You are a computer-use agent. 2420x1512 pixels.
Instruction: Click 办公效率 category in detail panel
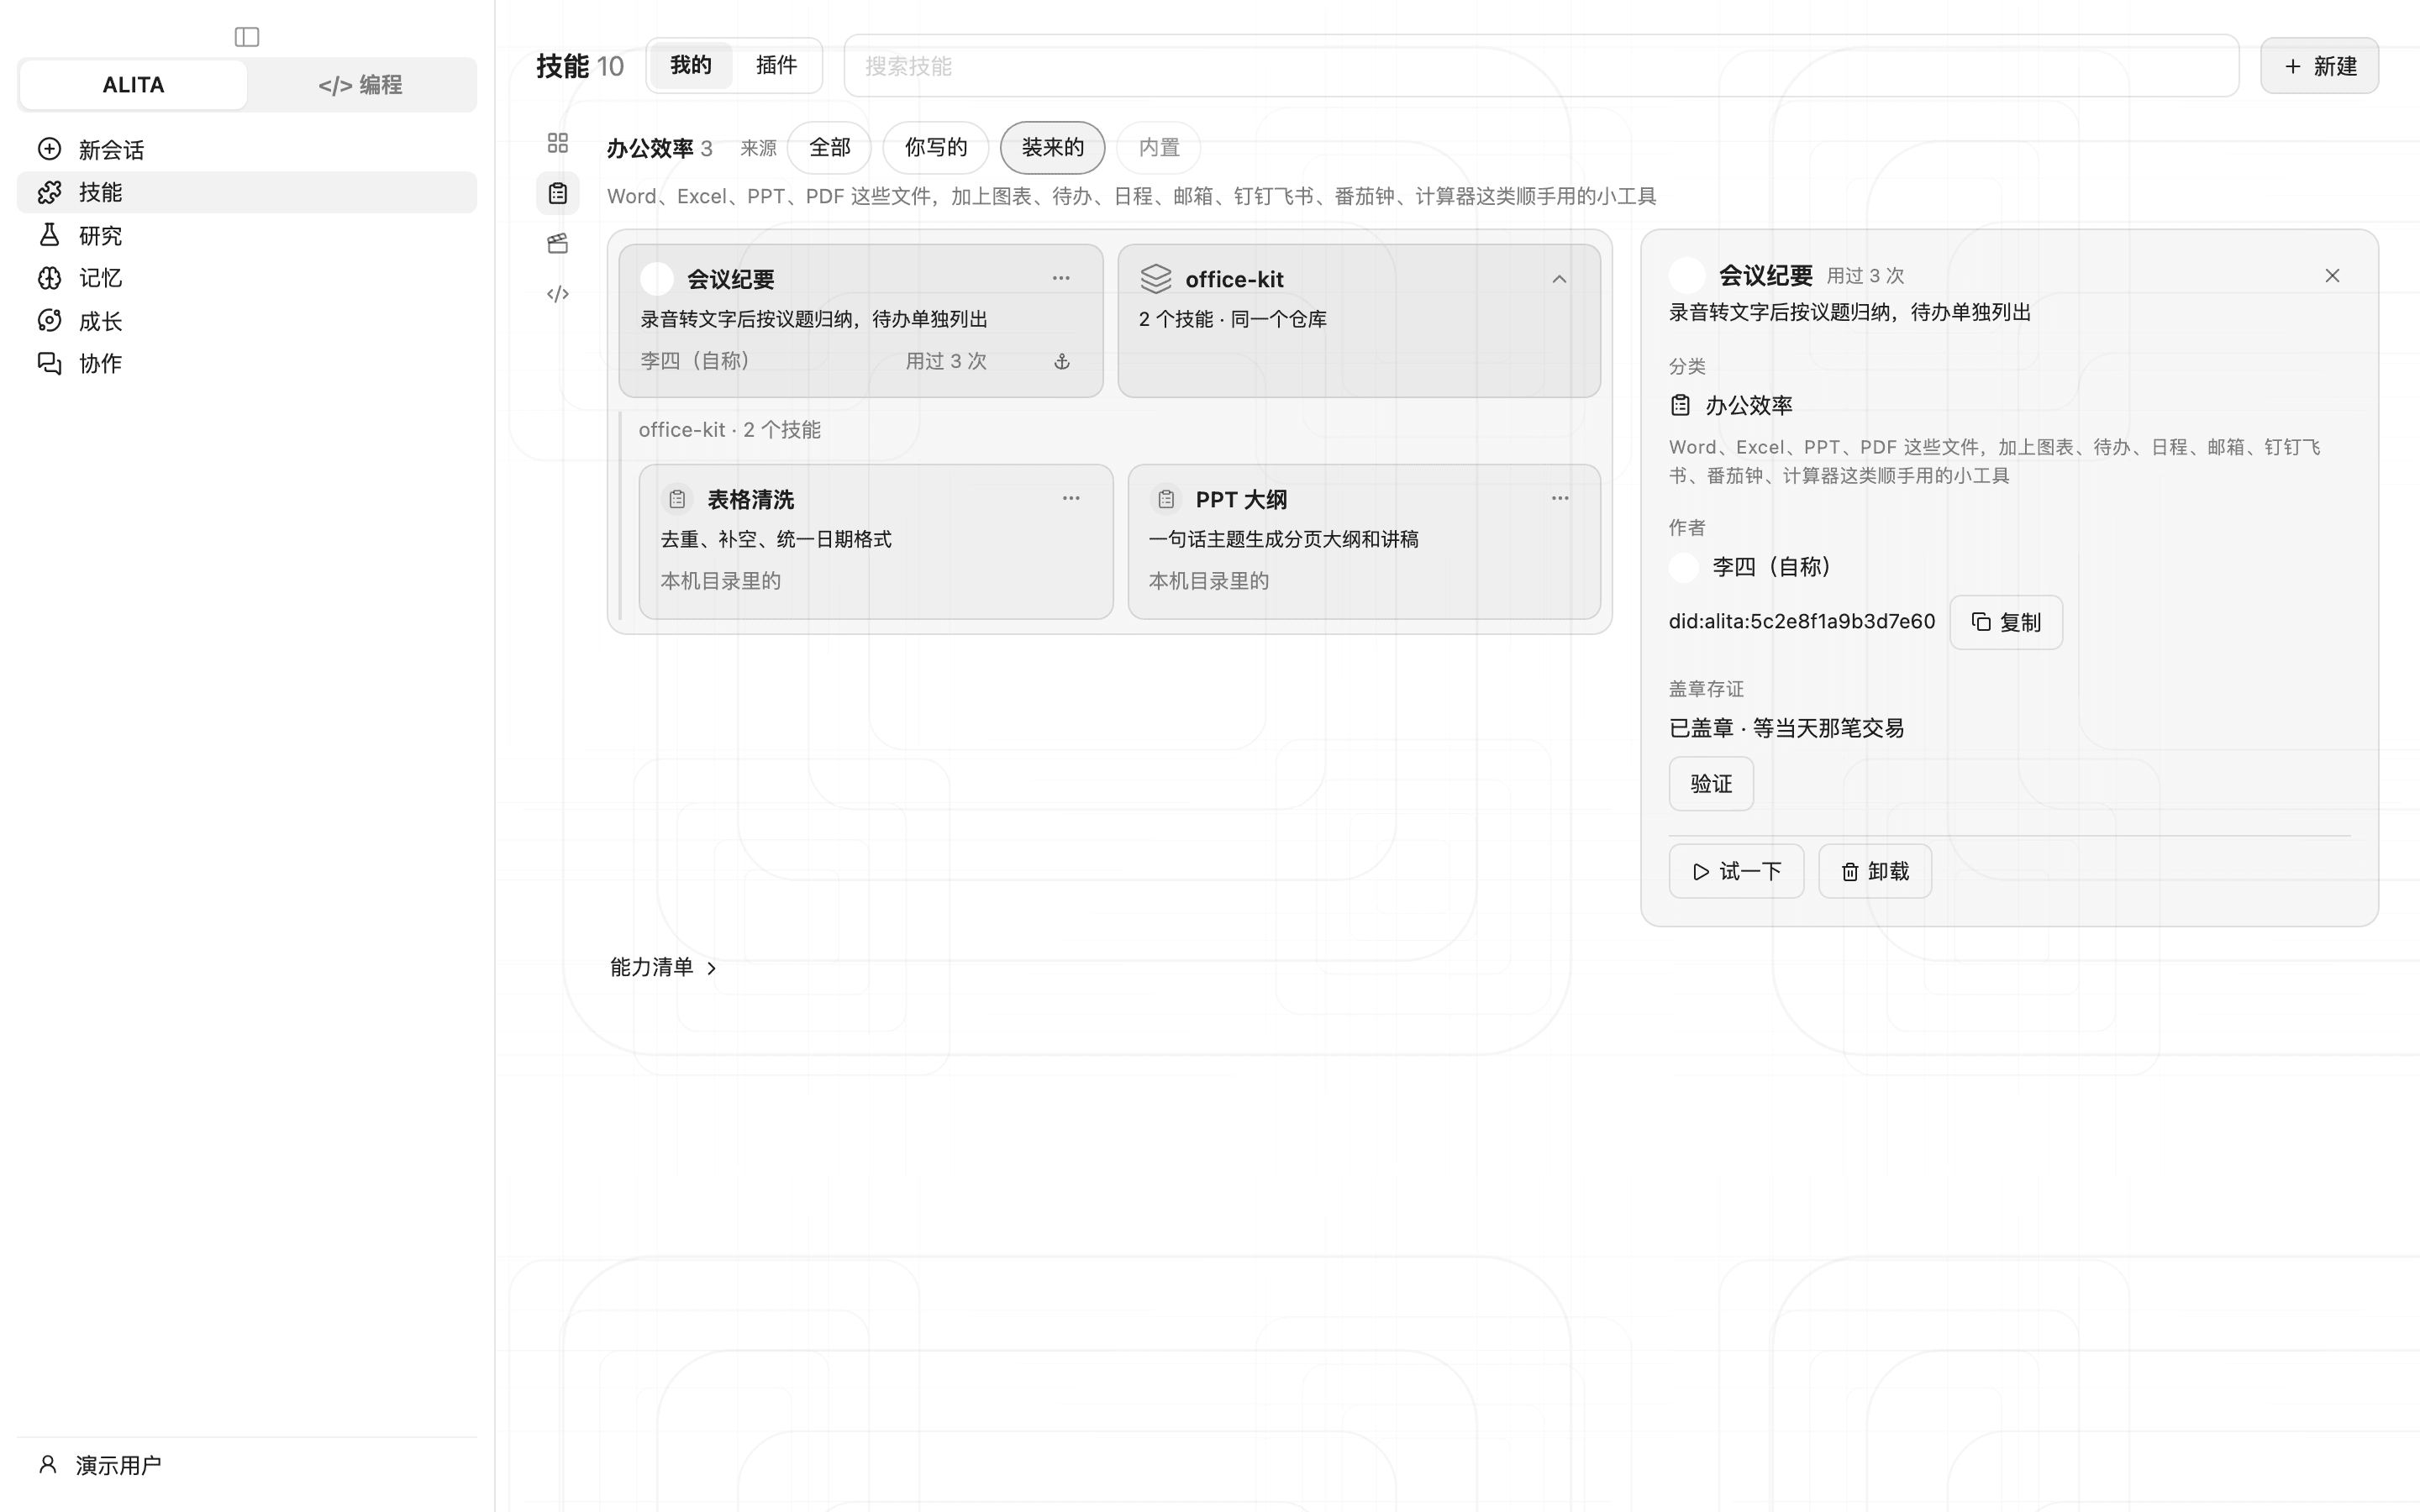pyautogui.click(x=1748, y=405)
